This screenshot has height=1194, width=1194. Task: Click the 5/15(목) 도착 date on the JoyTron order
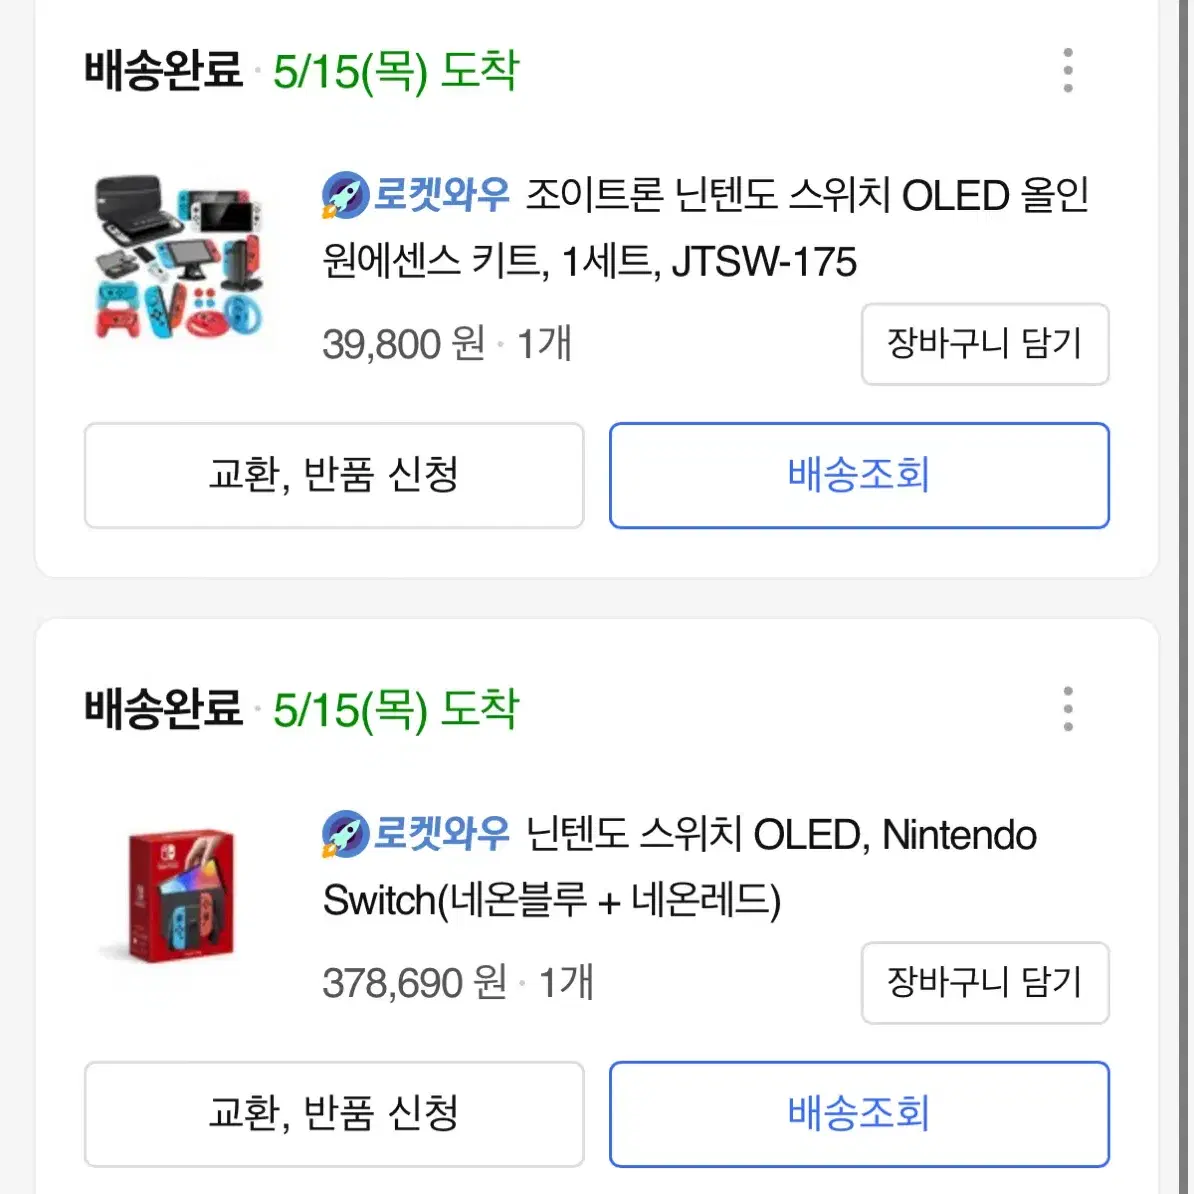pos(396,71)
